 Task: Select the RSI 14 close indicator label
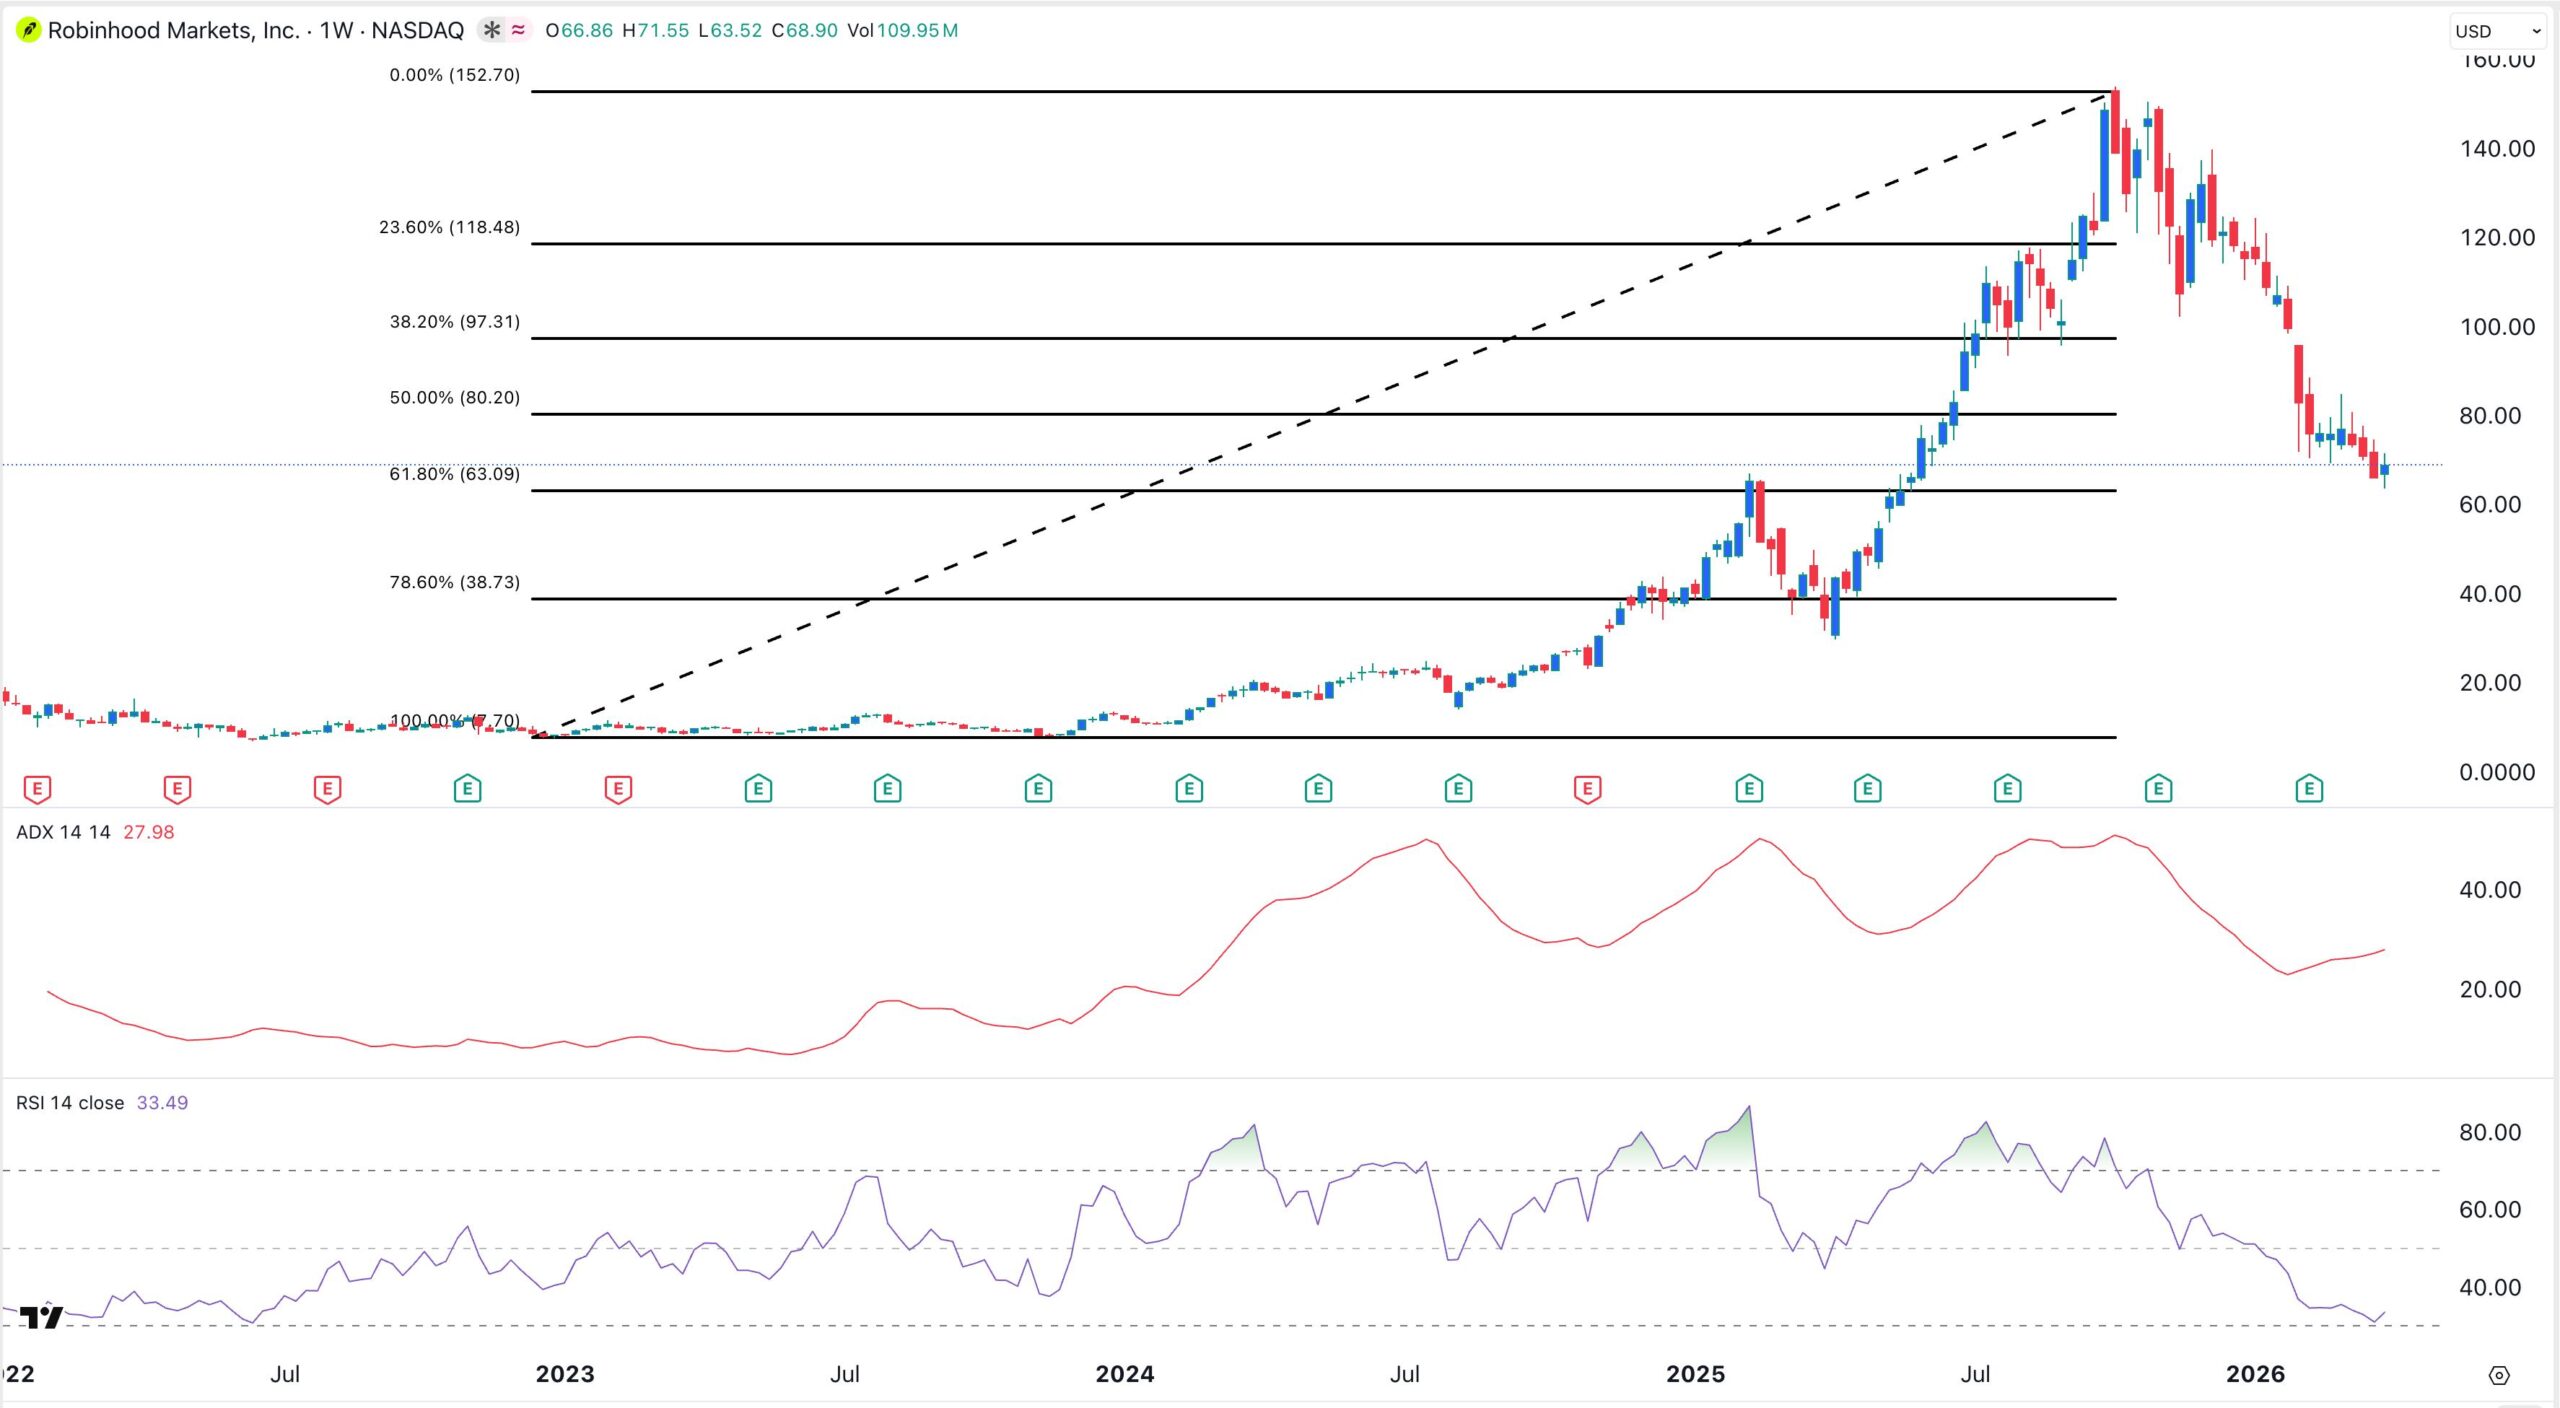pyautogui.click(x=70, y=1103)
